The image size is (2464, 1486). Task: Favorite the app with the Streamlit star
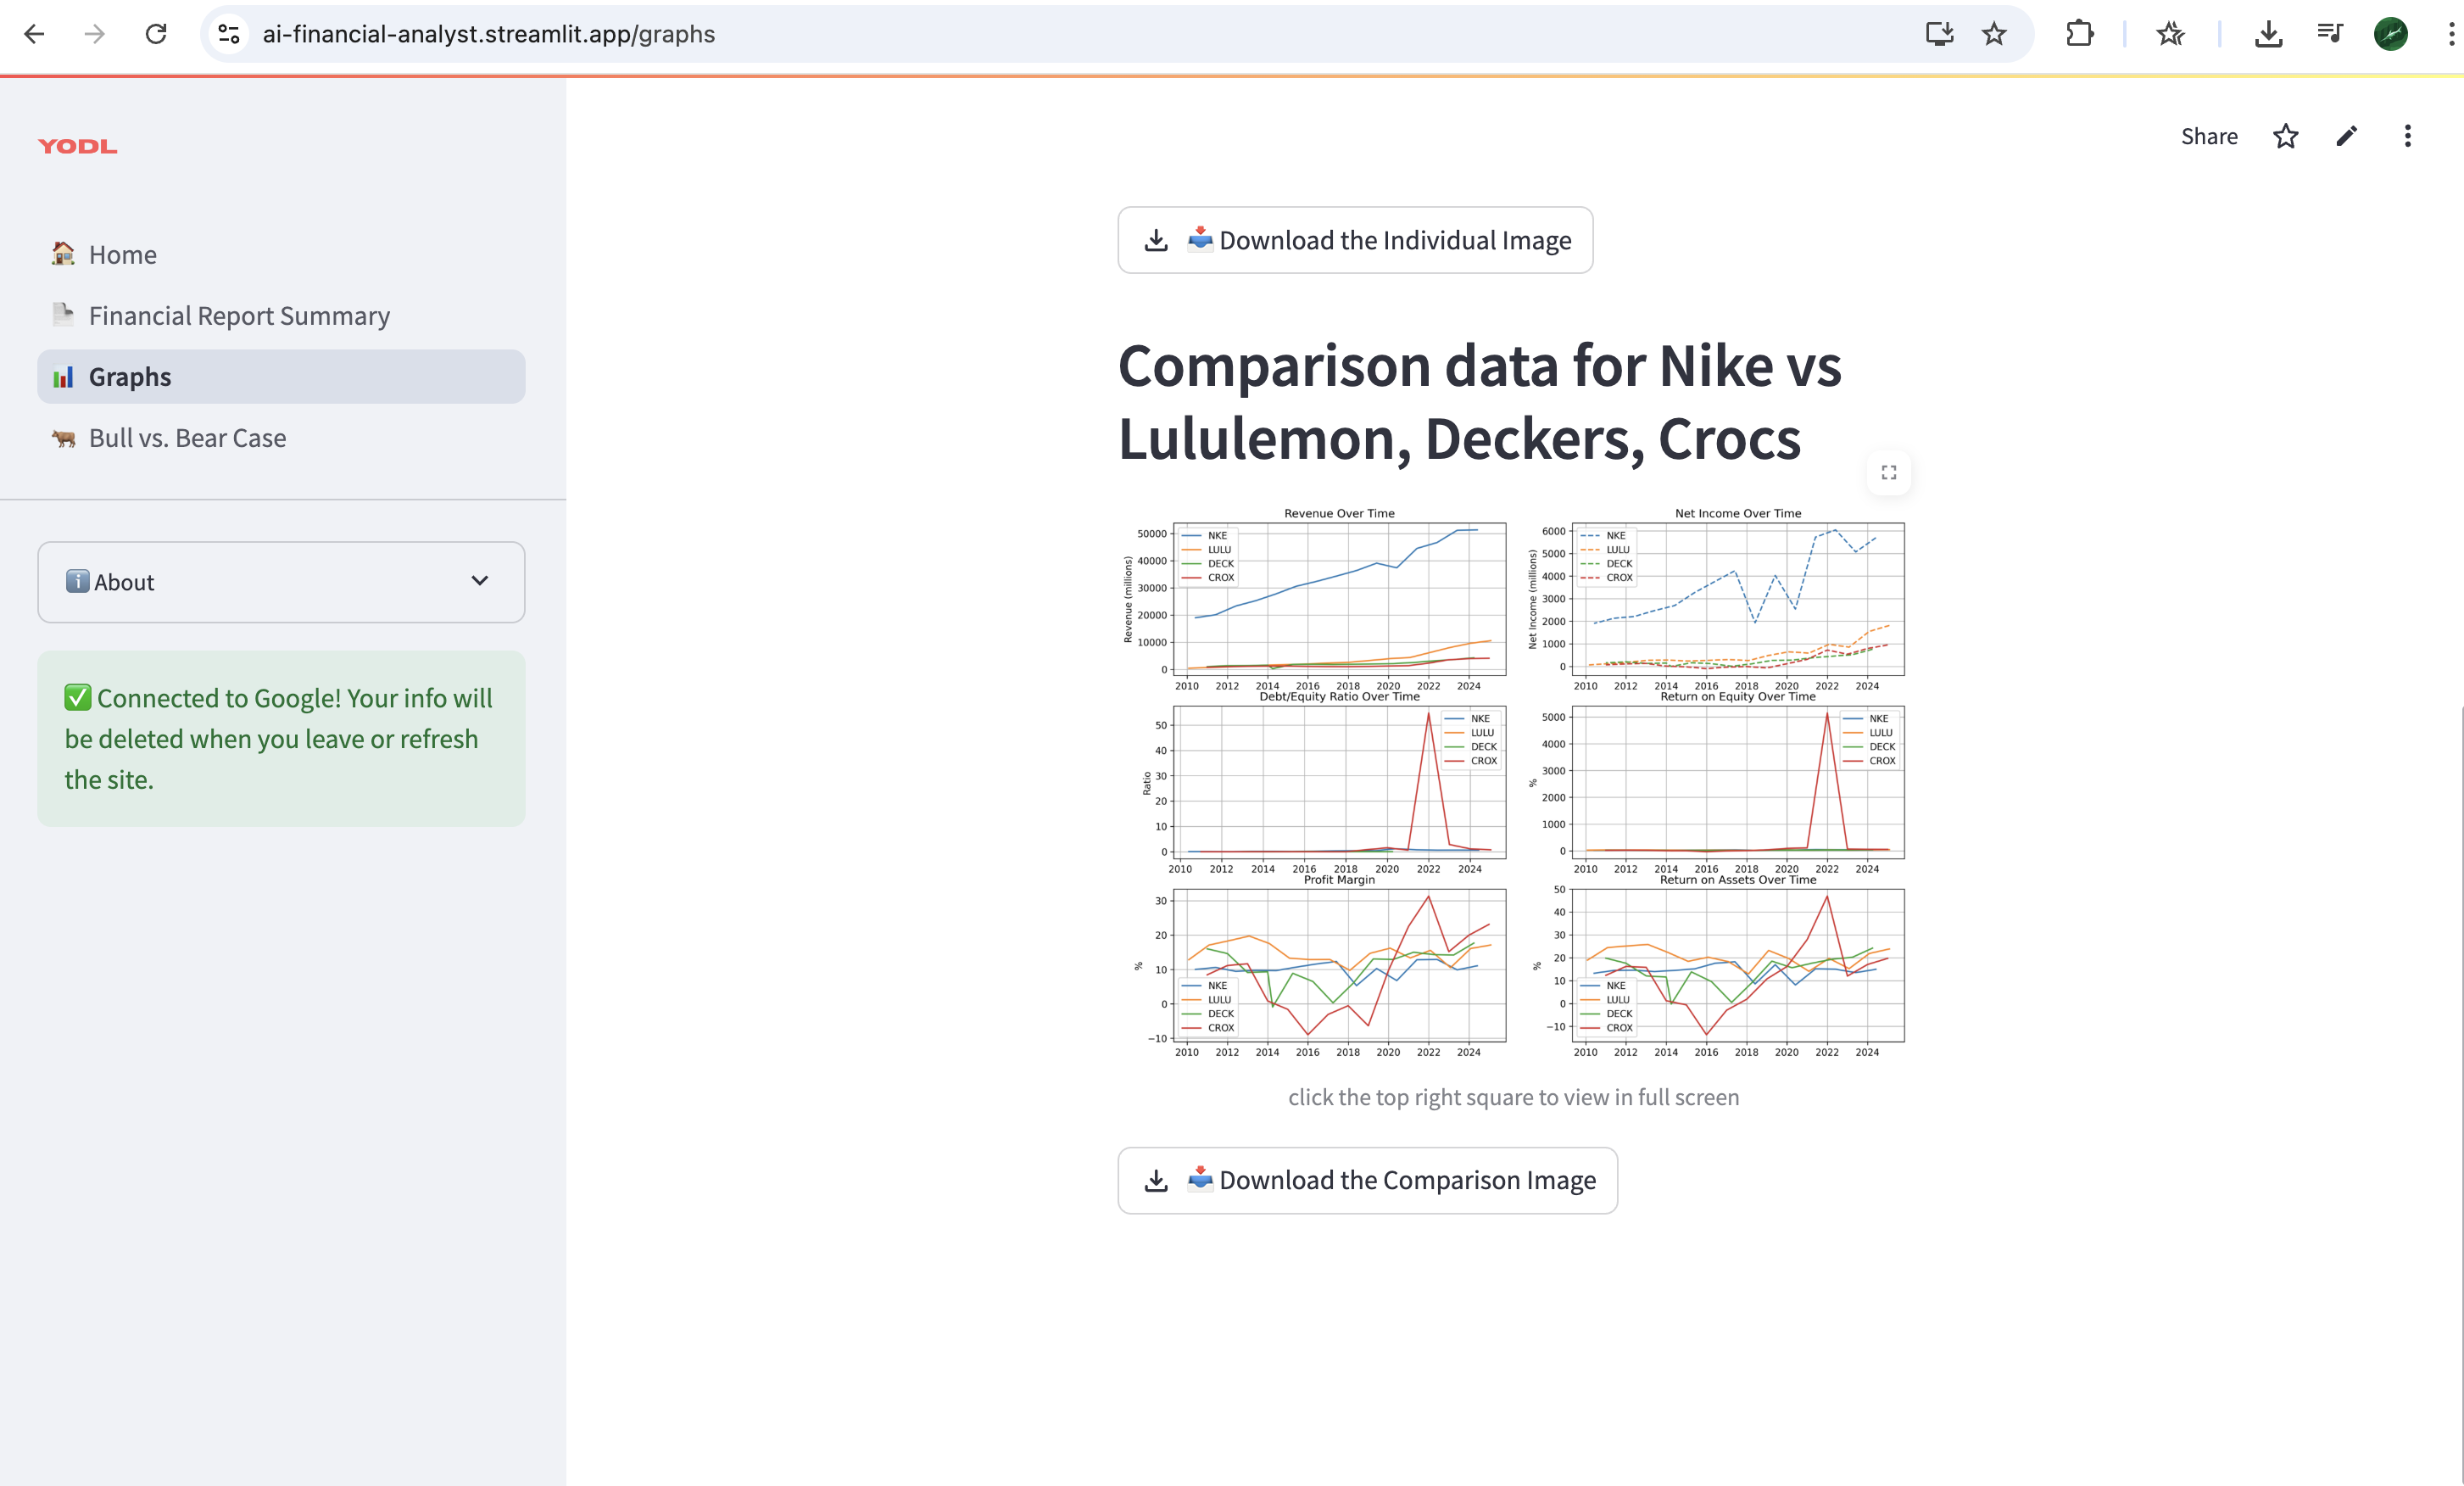pyautogui.click(x=2285, y=136)
